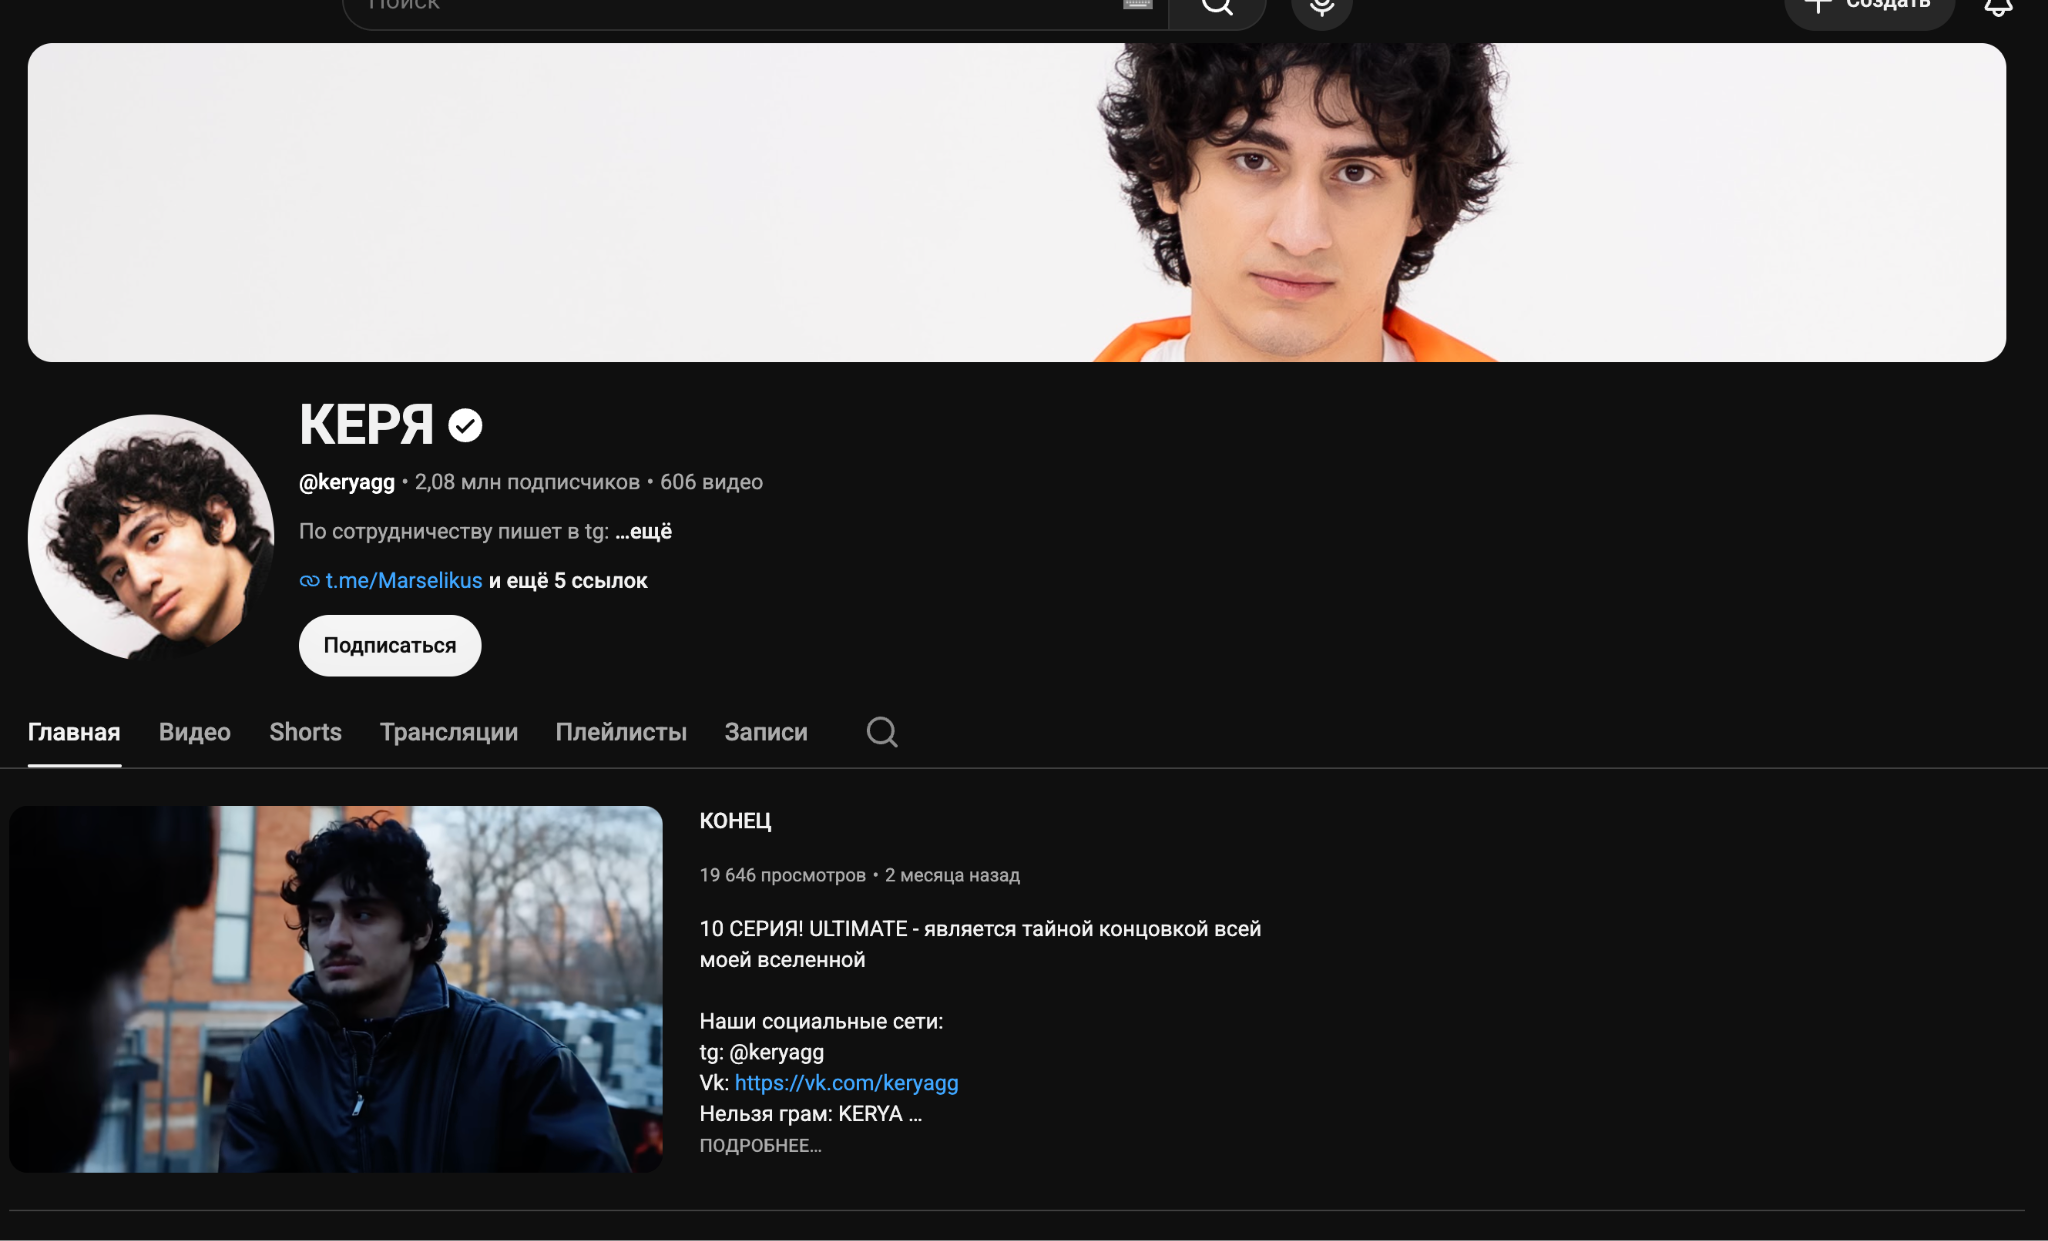Expand channel description via ...ещё
Viewport: 2048px width, 1241px height.
click(644, 532)
